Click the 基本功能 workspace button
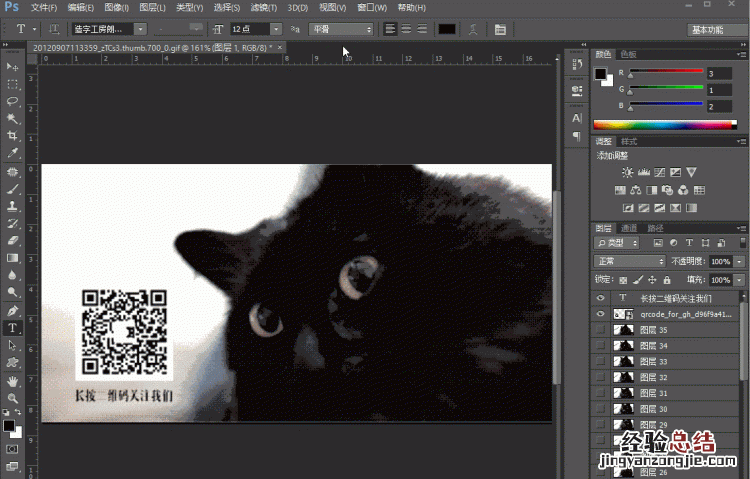750x479 pixels. pyautogui.click(x=712, y=30)
